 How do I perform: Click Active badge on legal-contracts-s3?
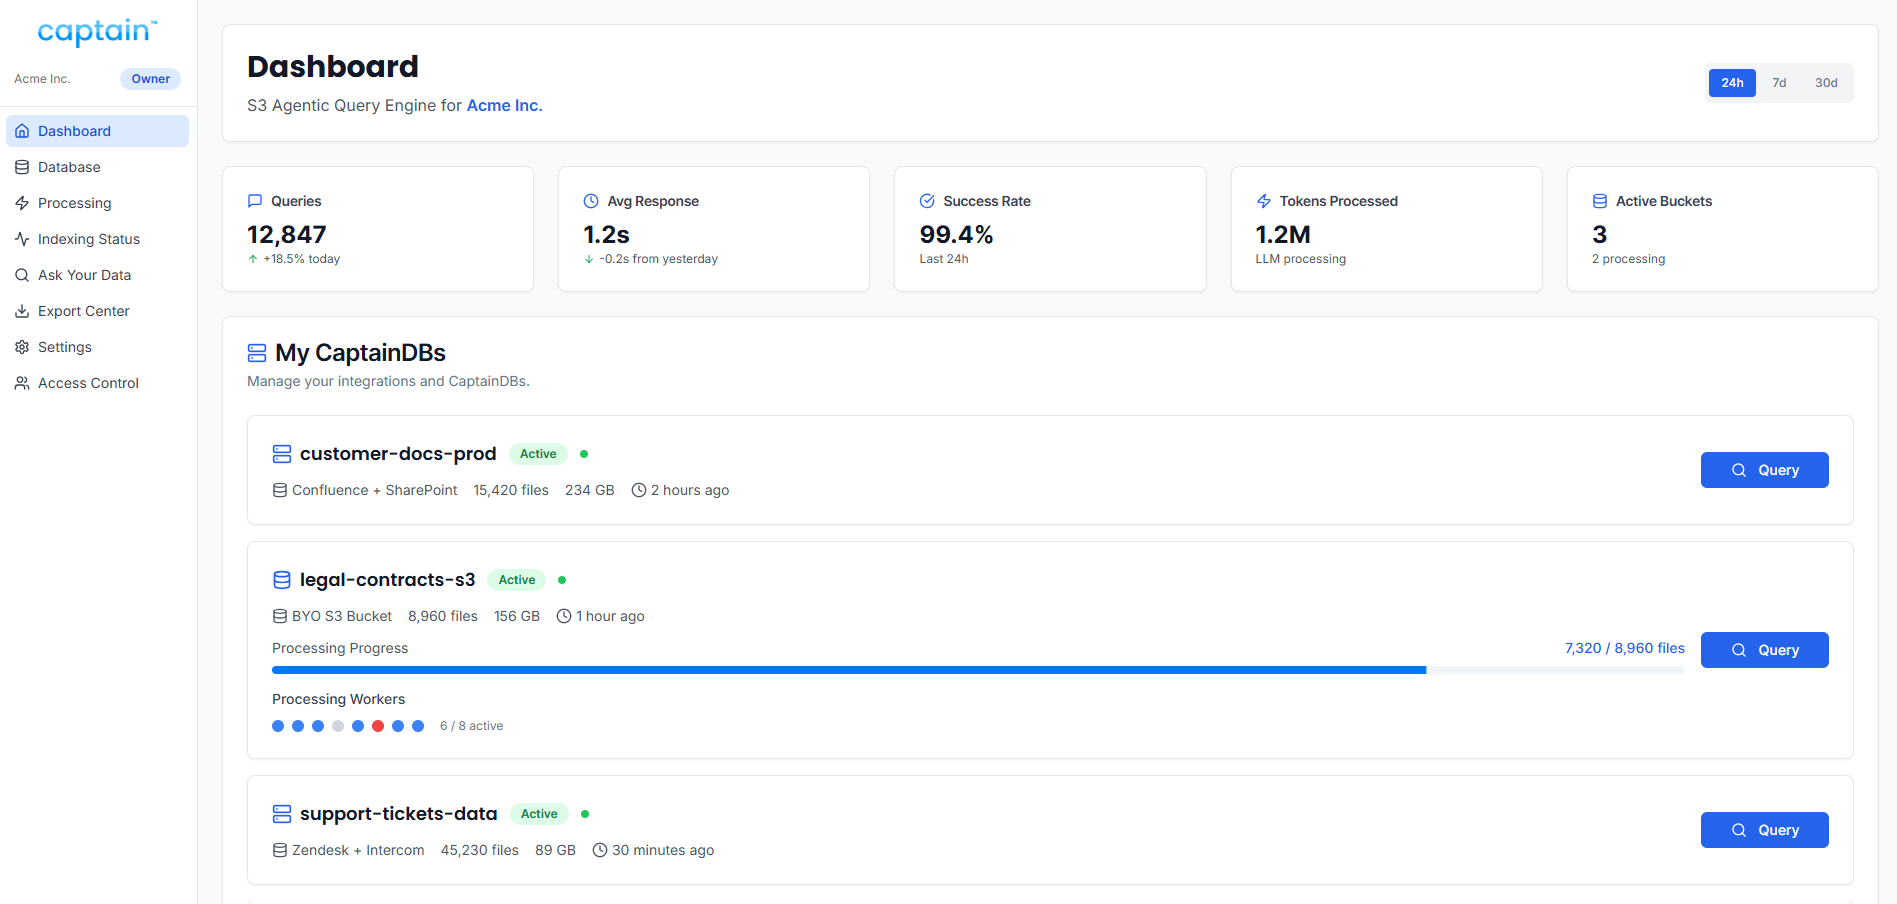tap(517, 580)
